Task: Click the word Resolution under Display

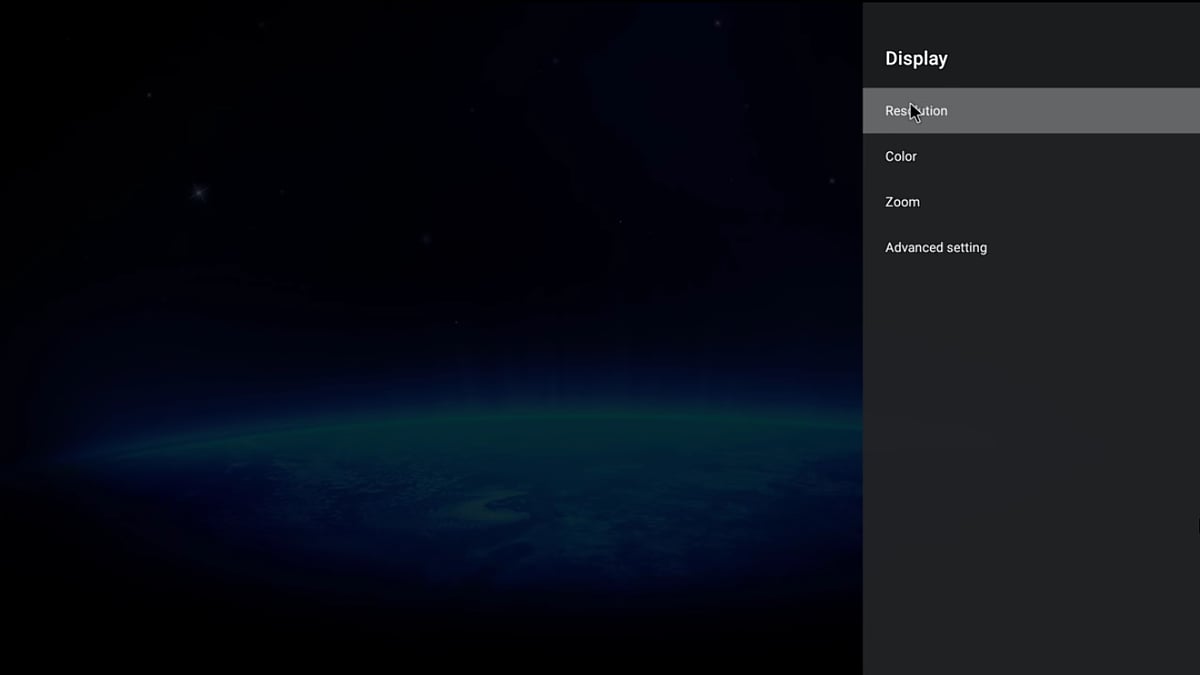Action: click(916, 111)
